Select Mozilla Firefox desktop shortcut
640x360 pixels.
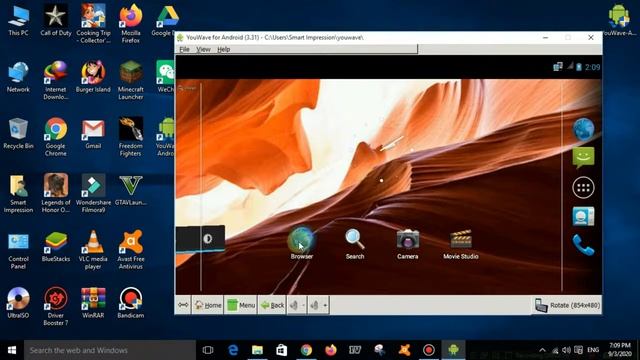tap(131, 24)
